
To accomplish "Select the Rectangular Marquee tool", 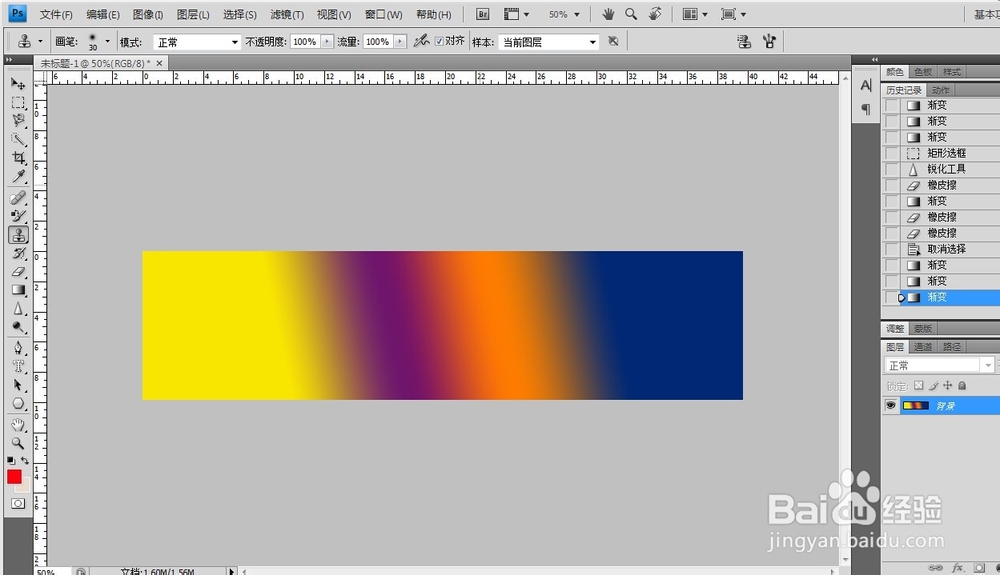I will click(18, 103).
